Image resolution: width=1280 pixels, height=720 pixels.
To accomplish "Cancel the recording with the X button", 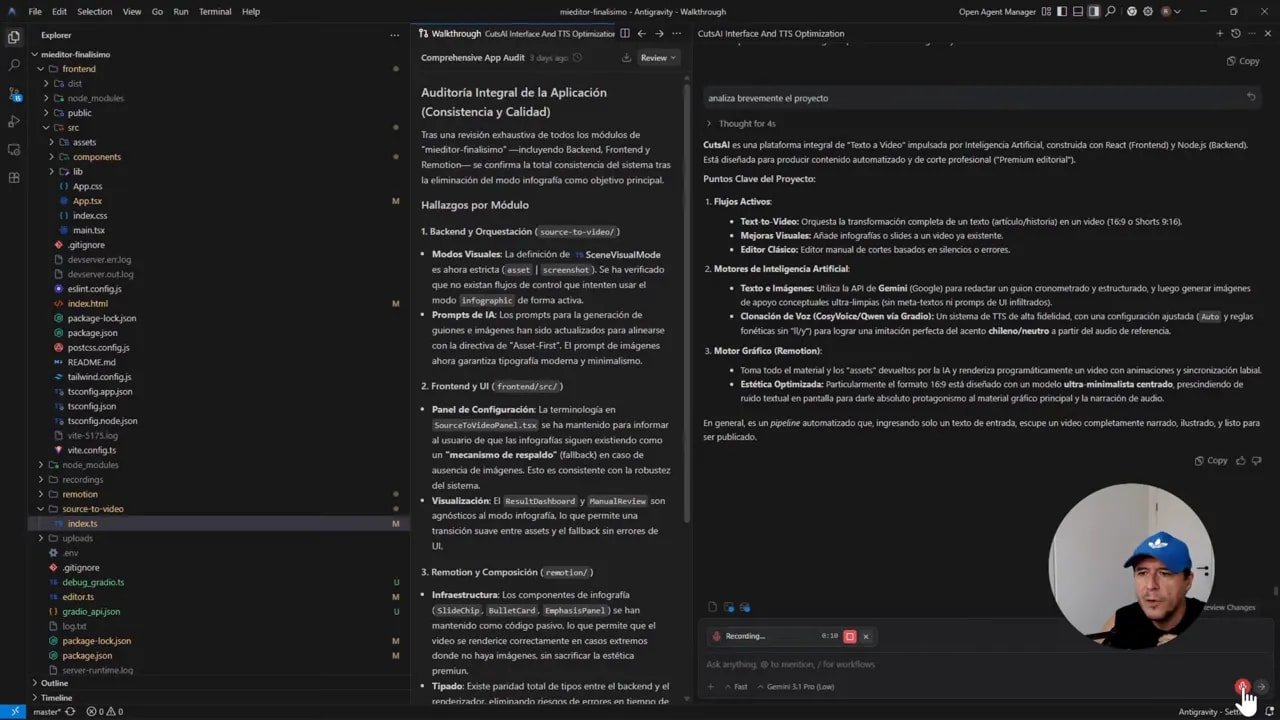I will (866, 636).
